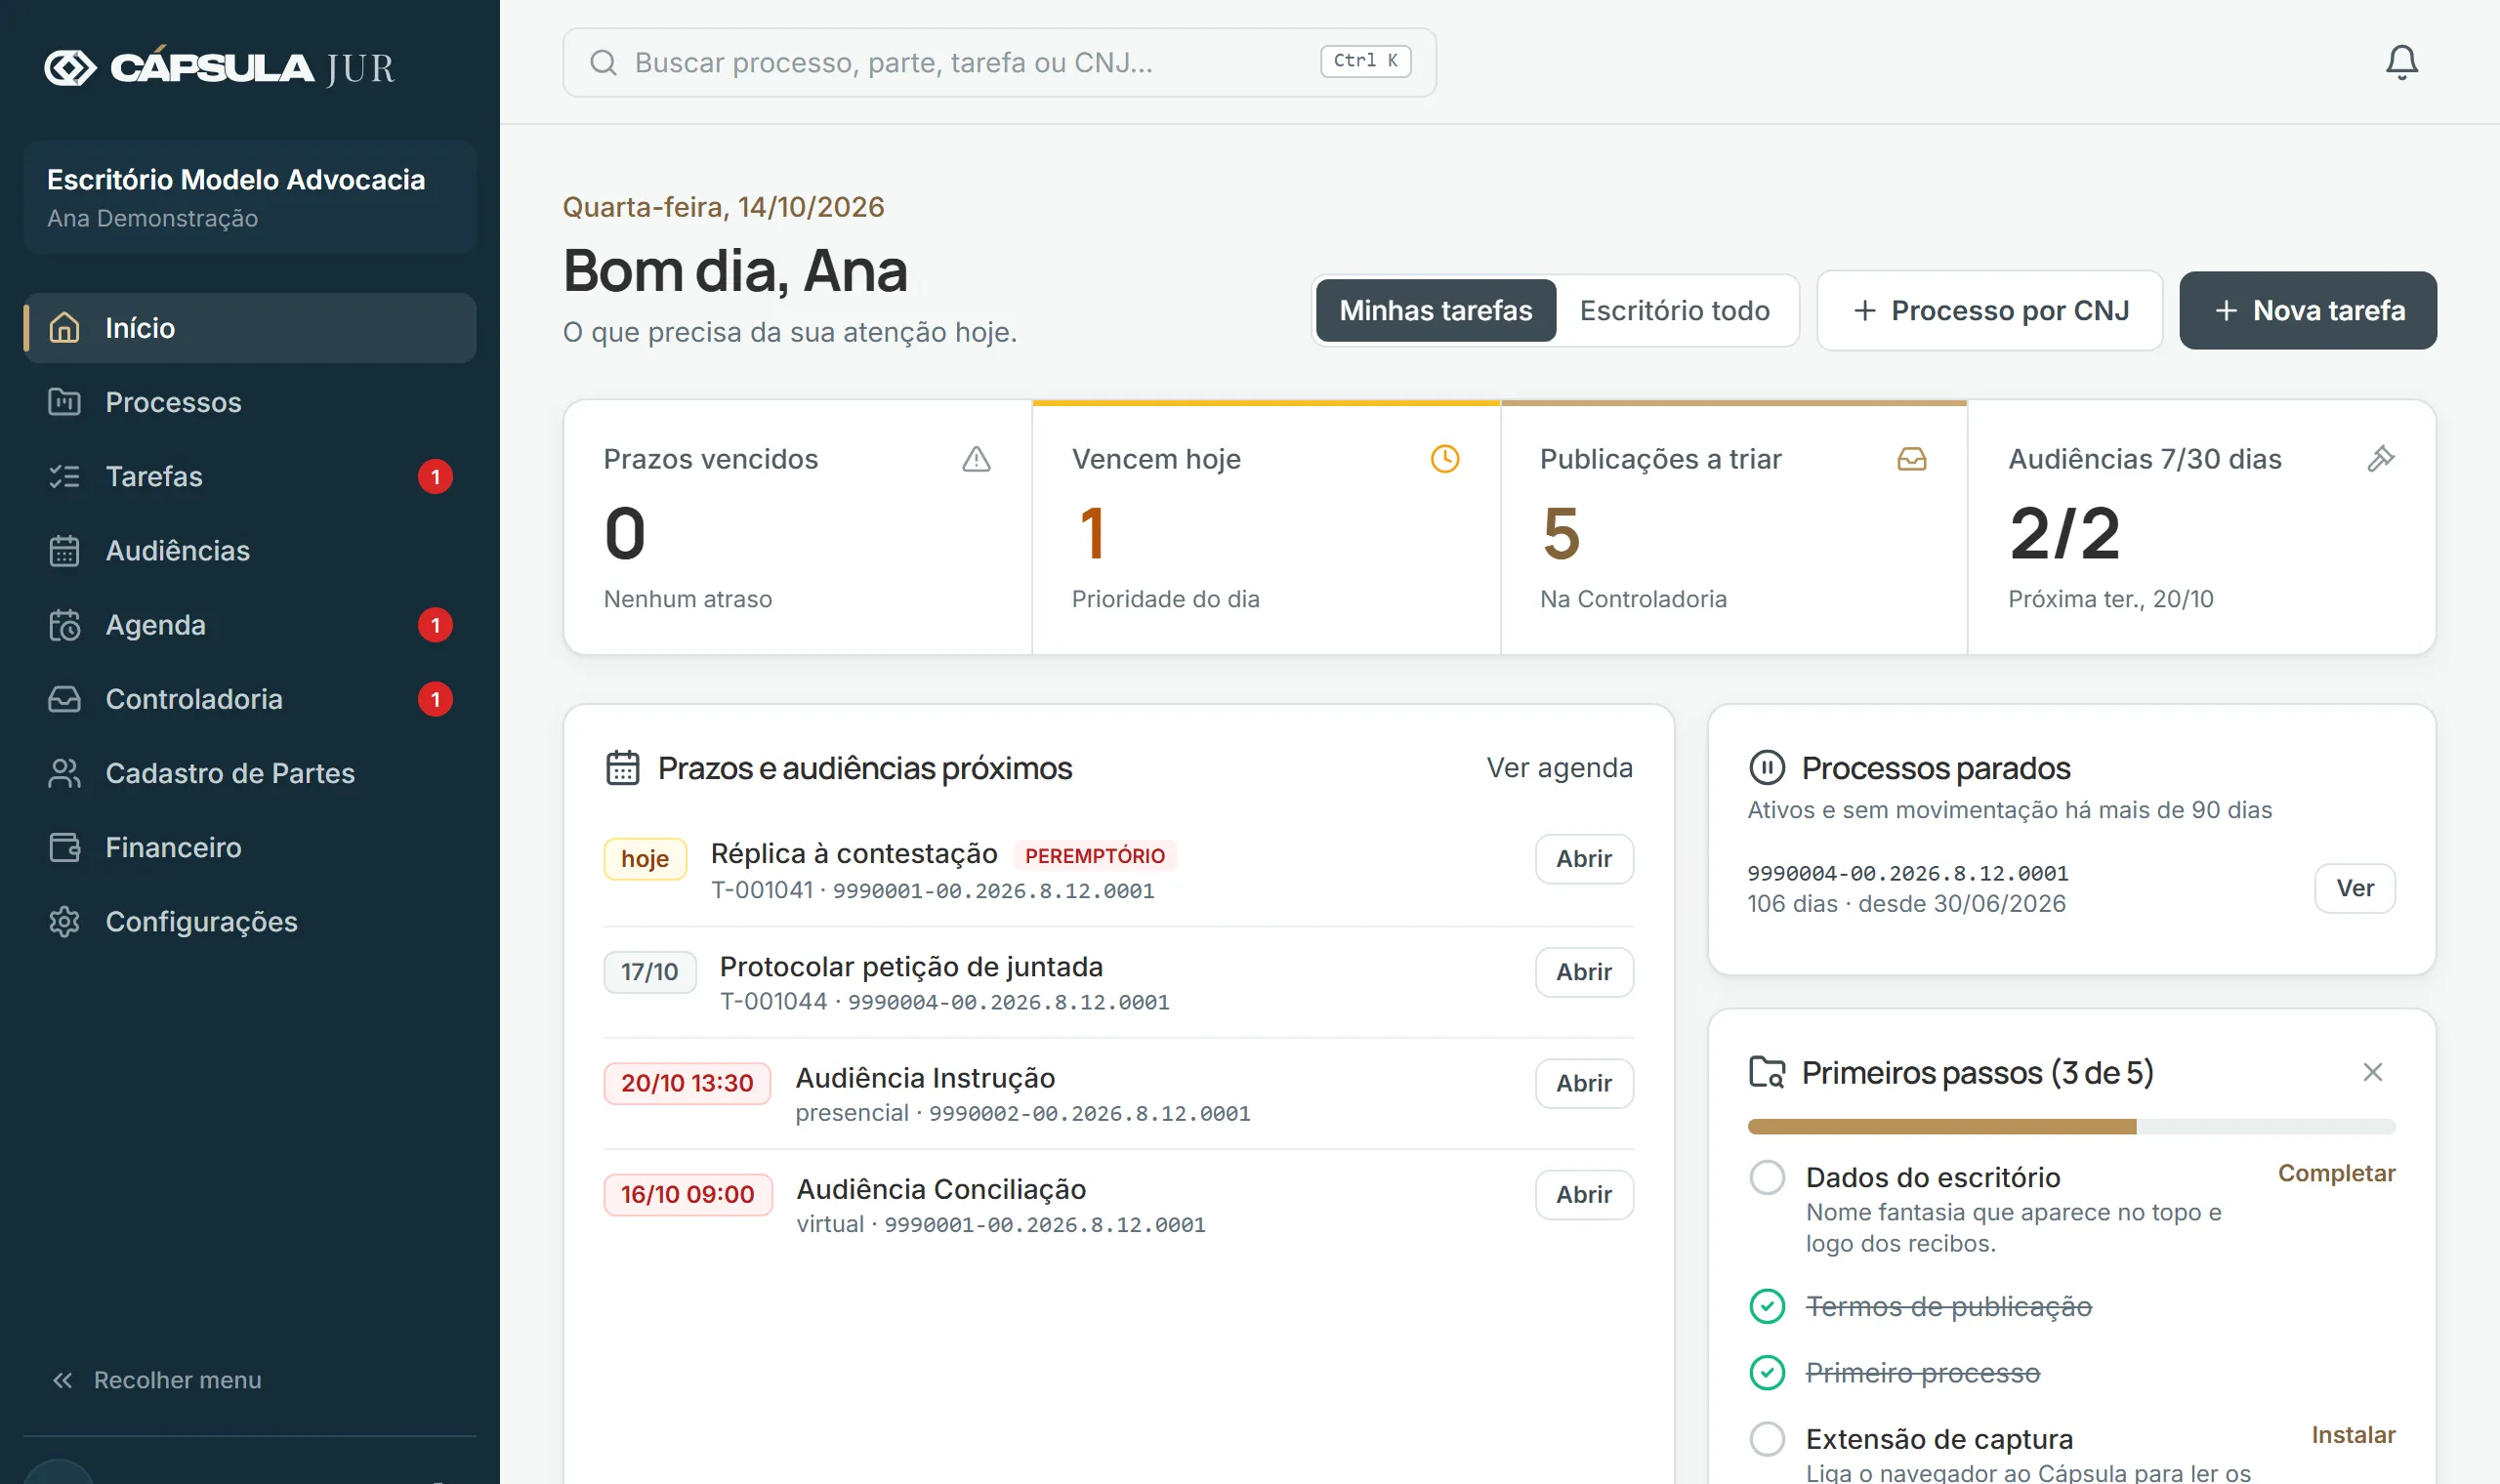Click the red badge on Tarefas
The width and height of the screenshot is (2500, 1484).
tap(435, 476)
